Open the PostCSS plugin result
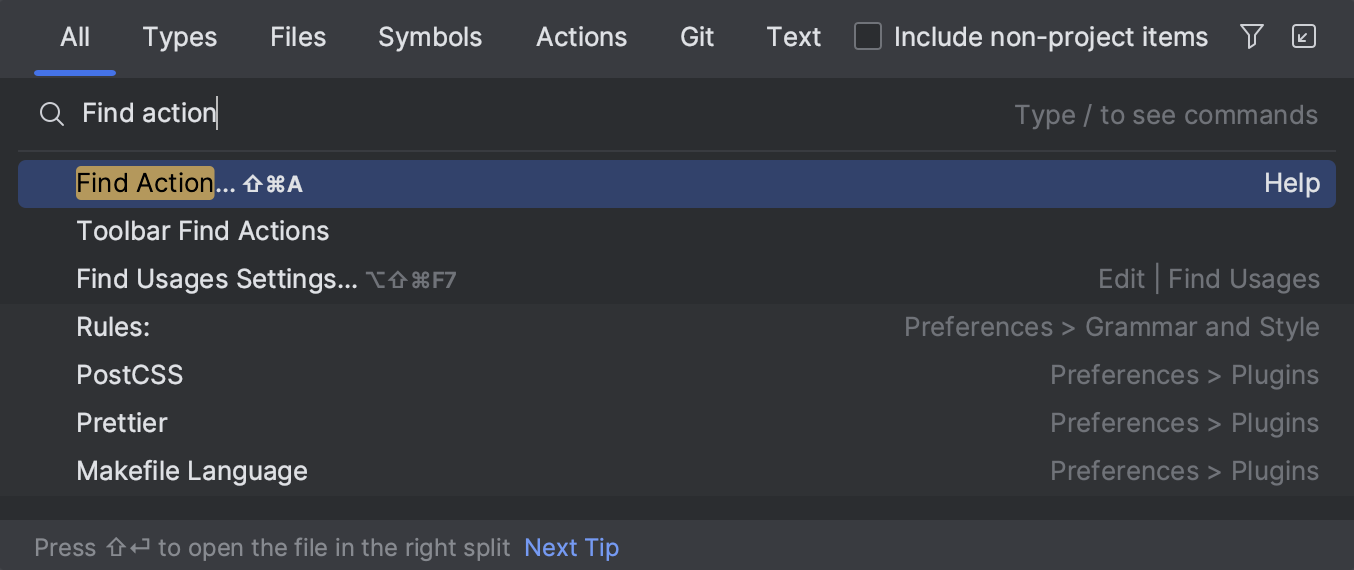The width and height of the screenshot is (1354, 570). pyautogui.click(x=130, y=375)
